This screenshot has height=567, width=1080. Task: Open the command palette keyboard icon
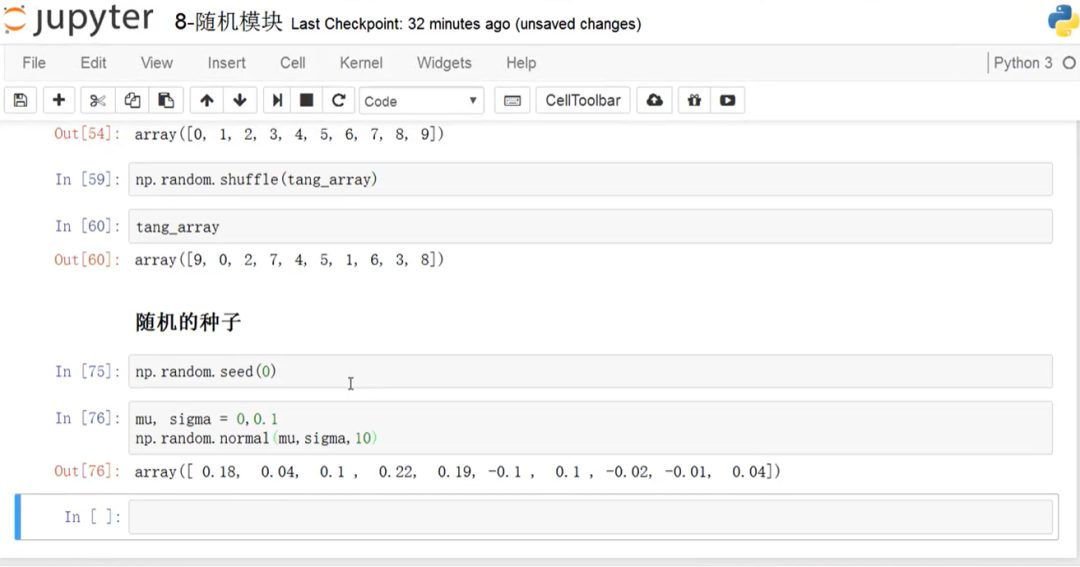click(x=512, y=101)
